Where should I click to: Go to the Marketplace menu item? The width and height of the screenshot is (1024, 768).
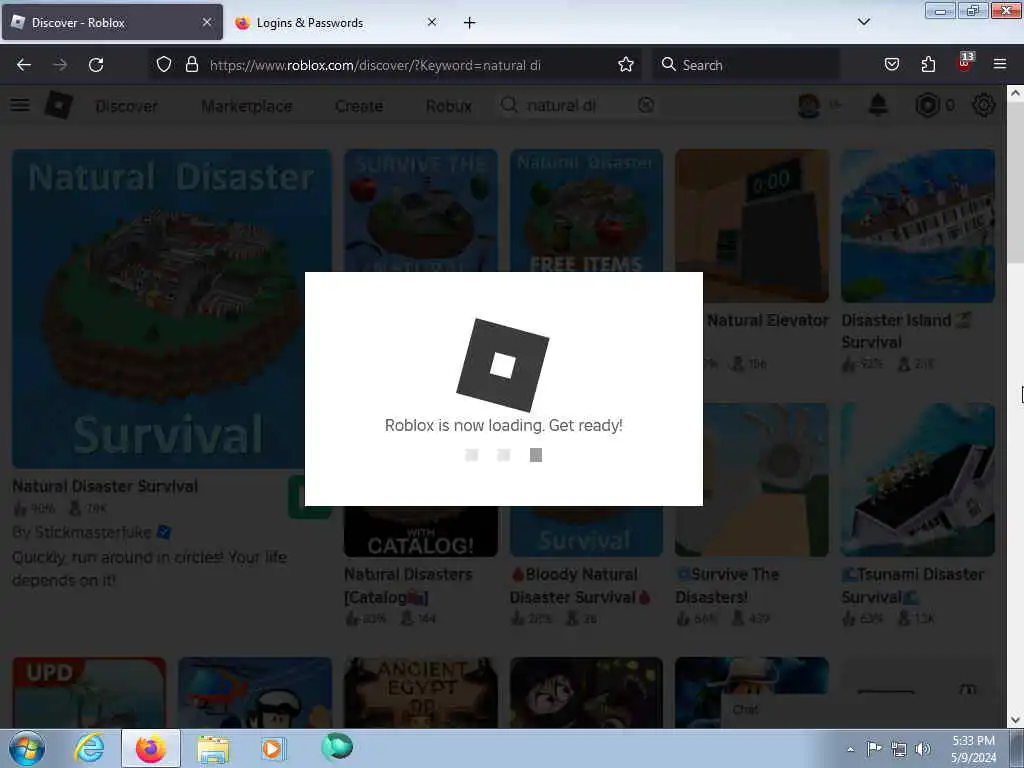[247, 106]
